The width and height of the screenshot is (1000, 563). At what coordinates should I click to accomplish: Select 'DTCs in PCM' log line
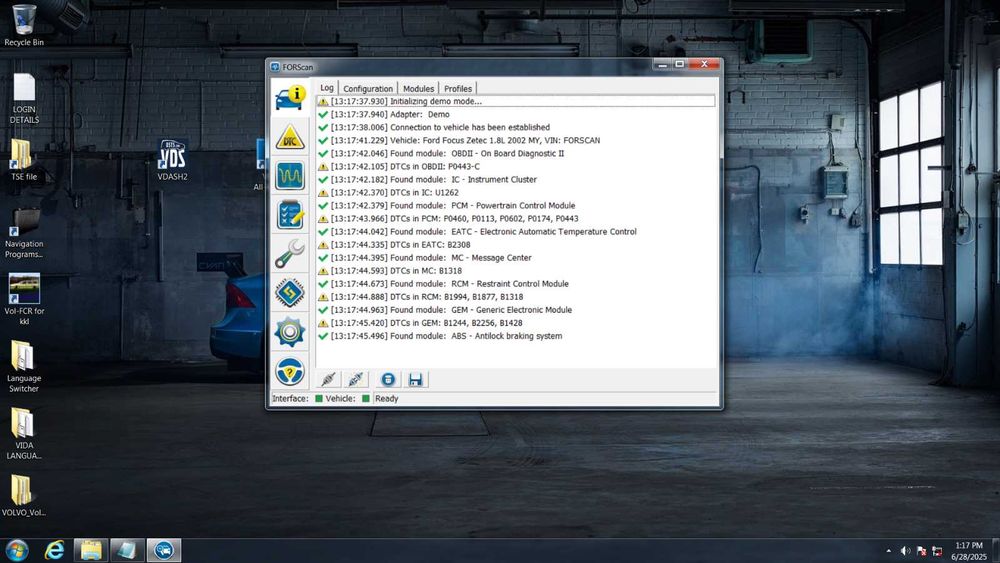pyautogui.click(x=515, y=219)
